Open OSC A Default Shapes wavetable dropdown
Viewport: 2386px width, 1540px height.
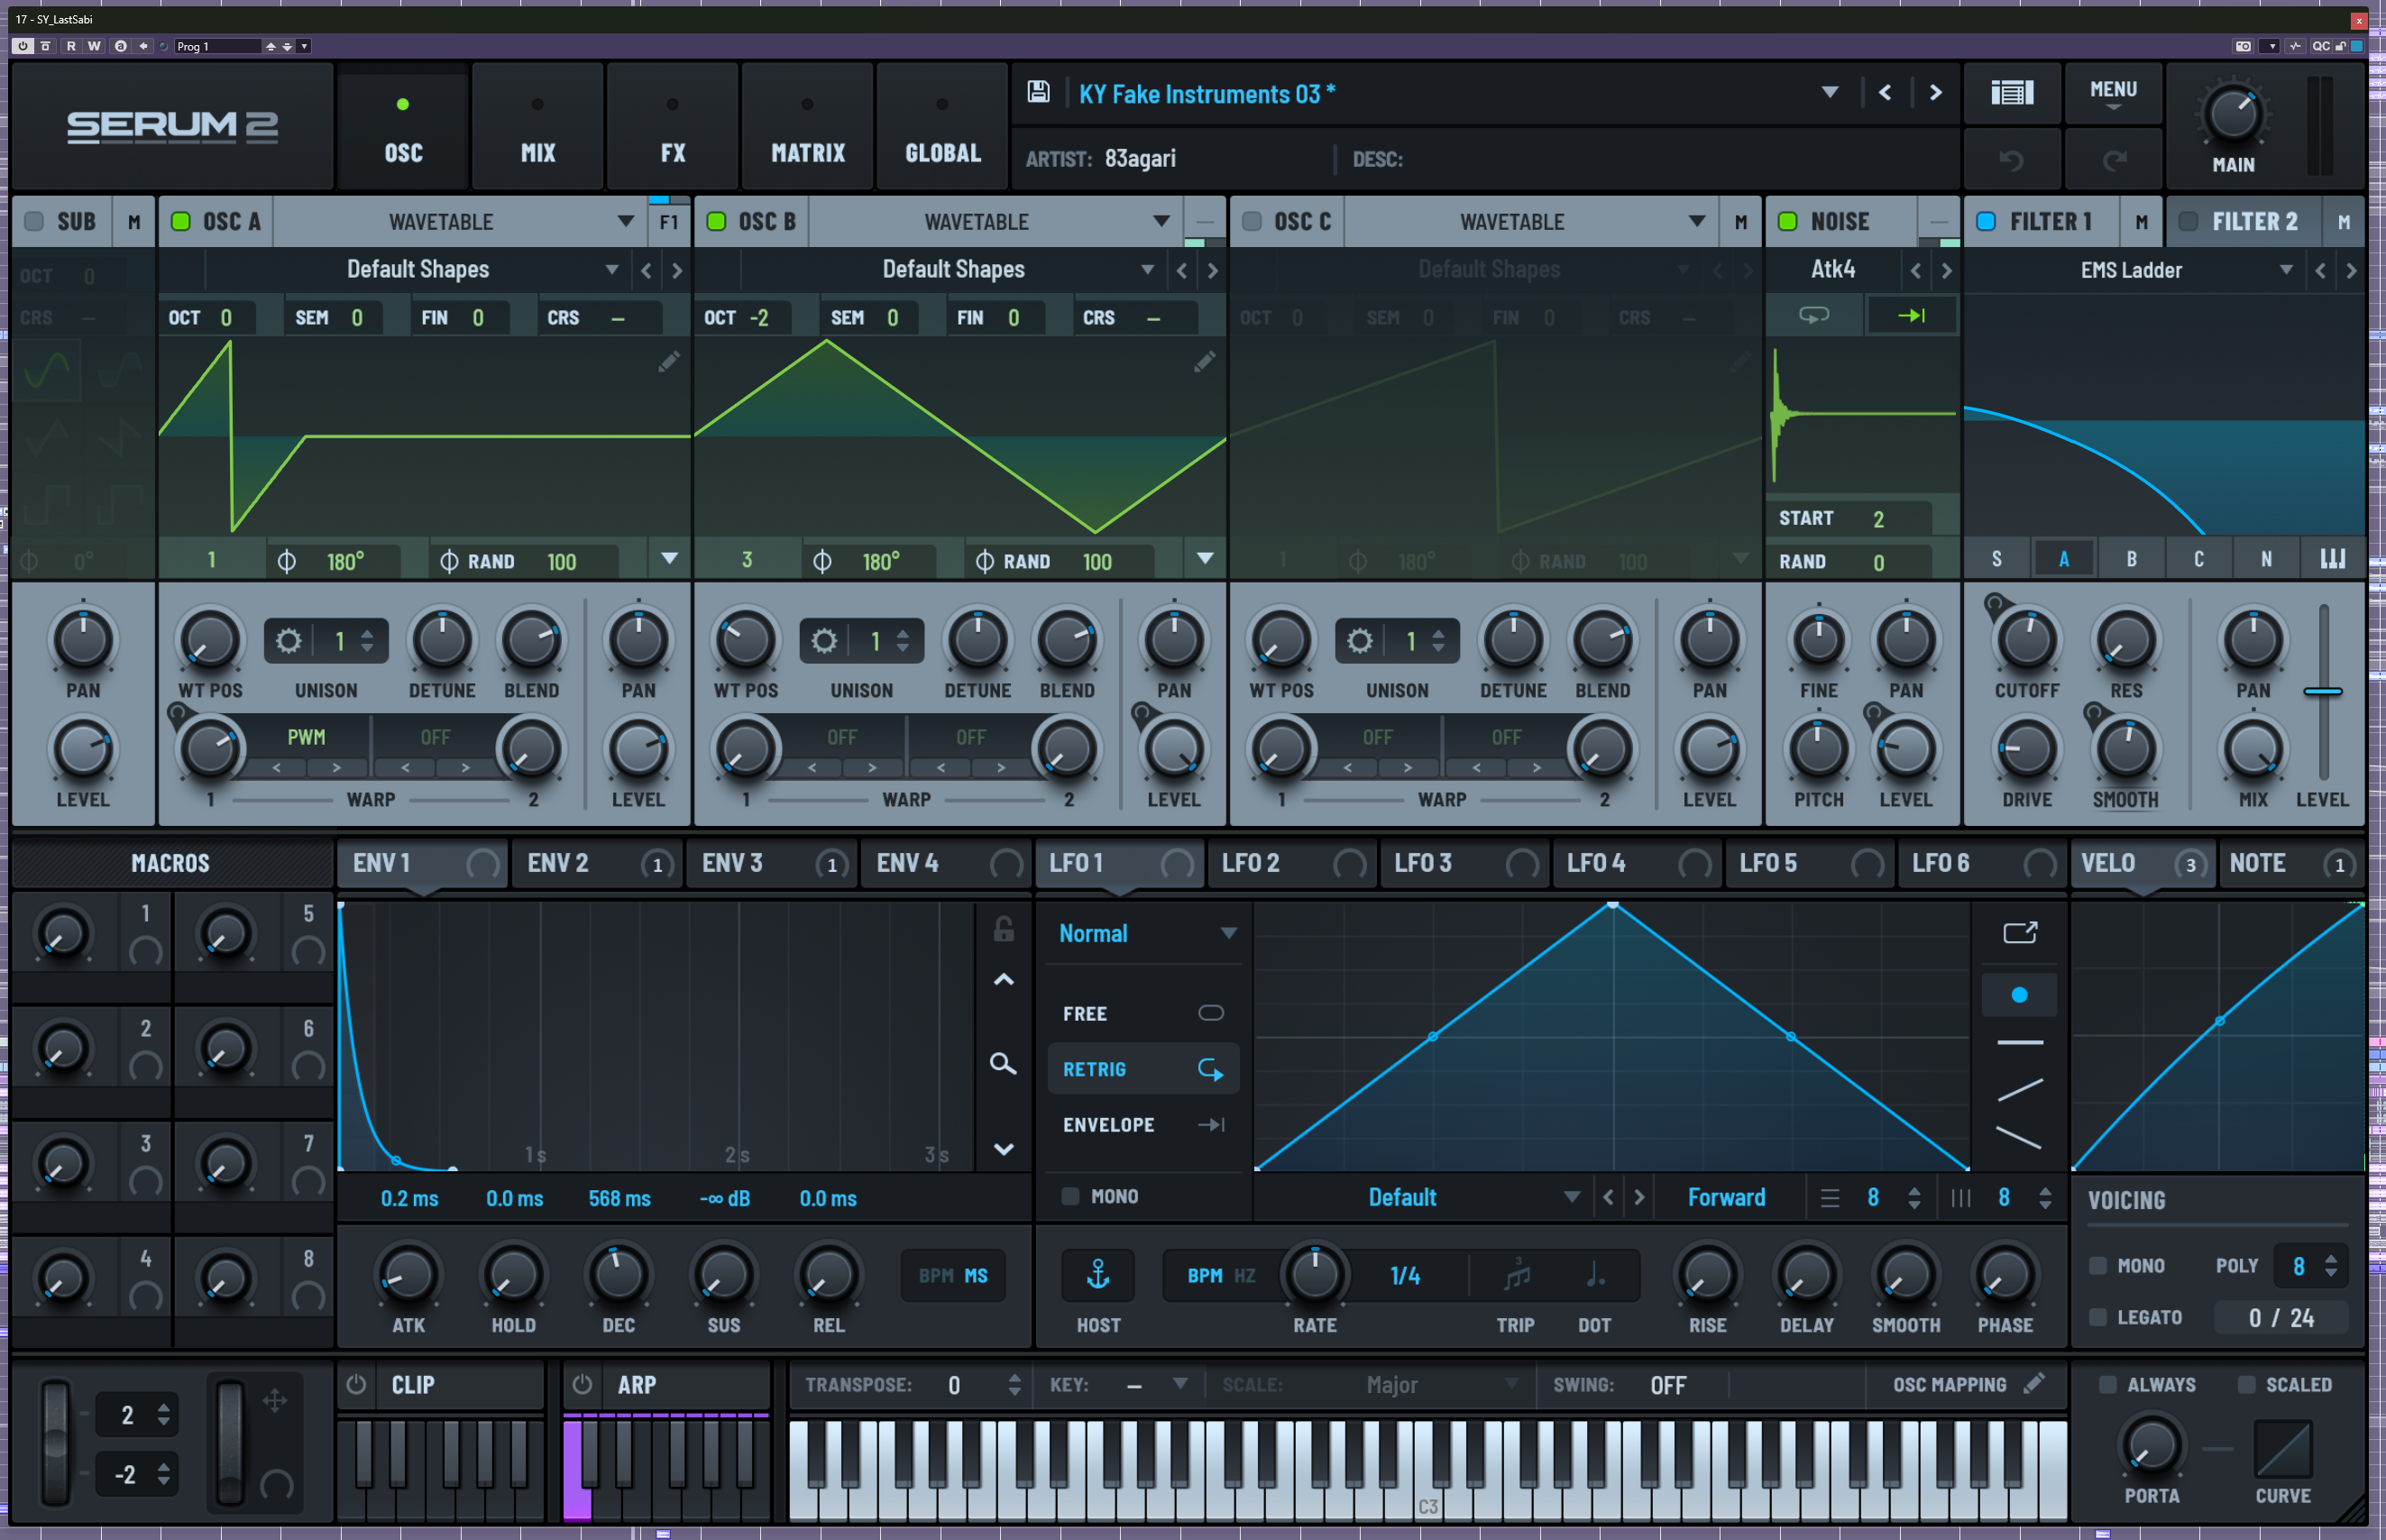(x=611, y=270)
